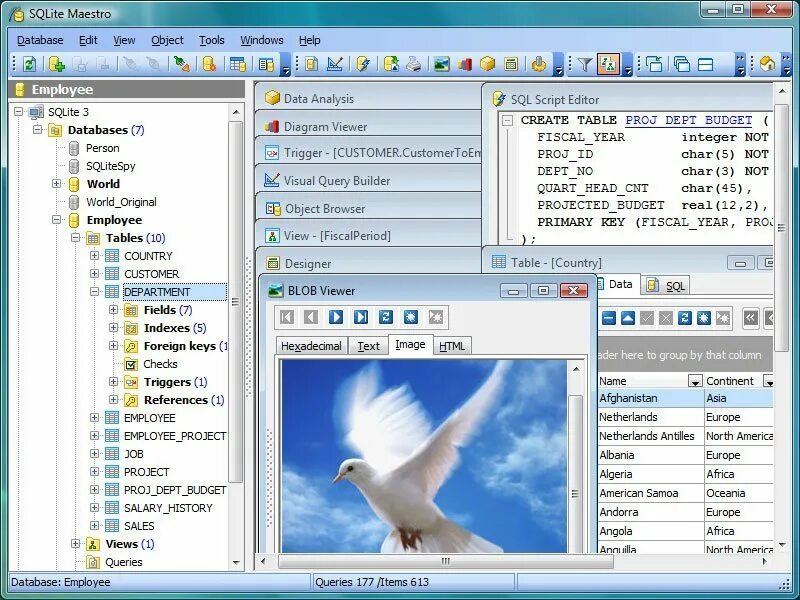Viewport: 800px width, 600px height.
Task: Switch to Hexadecimal tab in BLOB Viewer
Action: (x=311, y=346)
